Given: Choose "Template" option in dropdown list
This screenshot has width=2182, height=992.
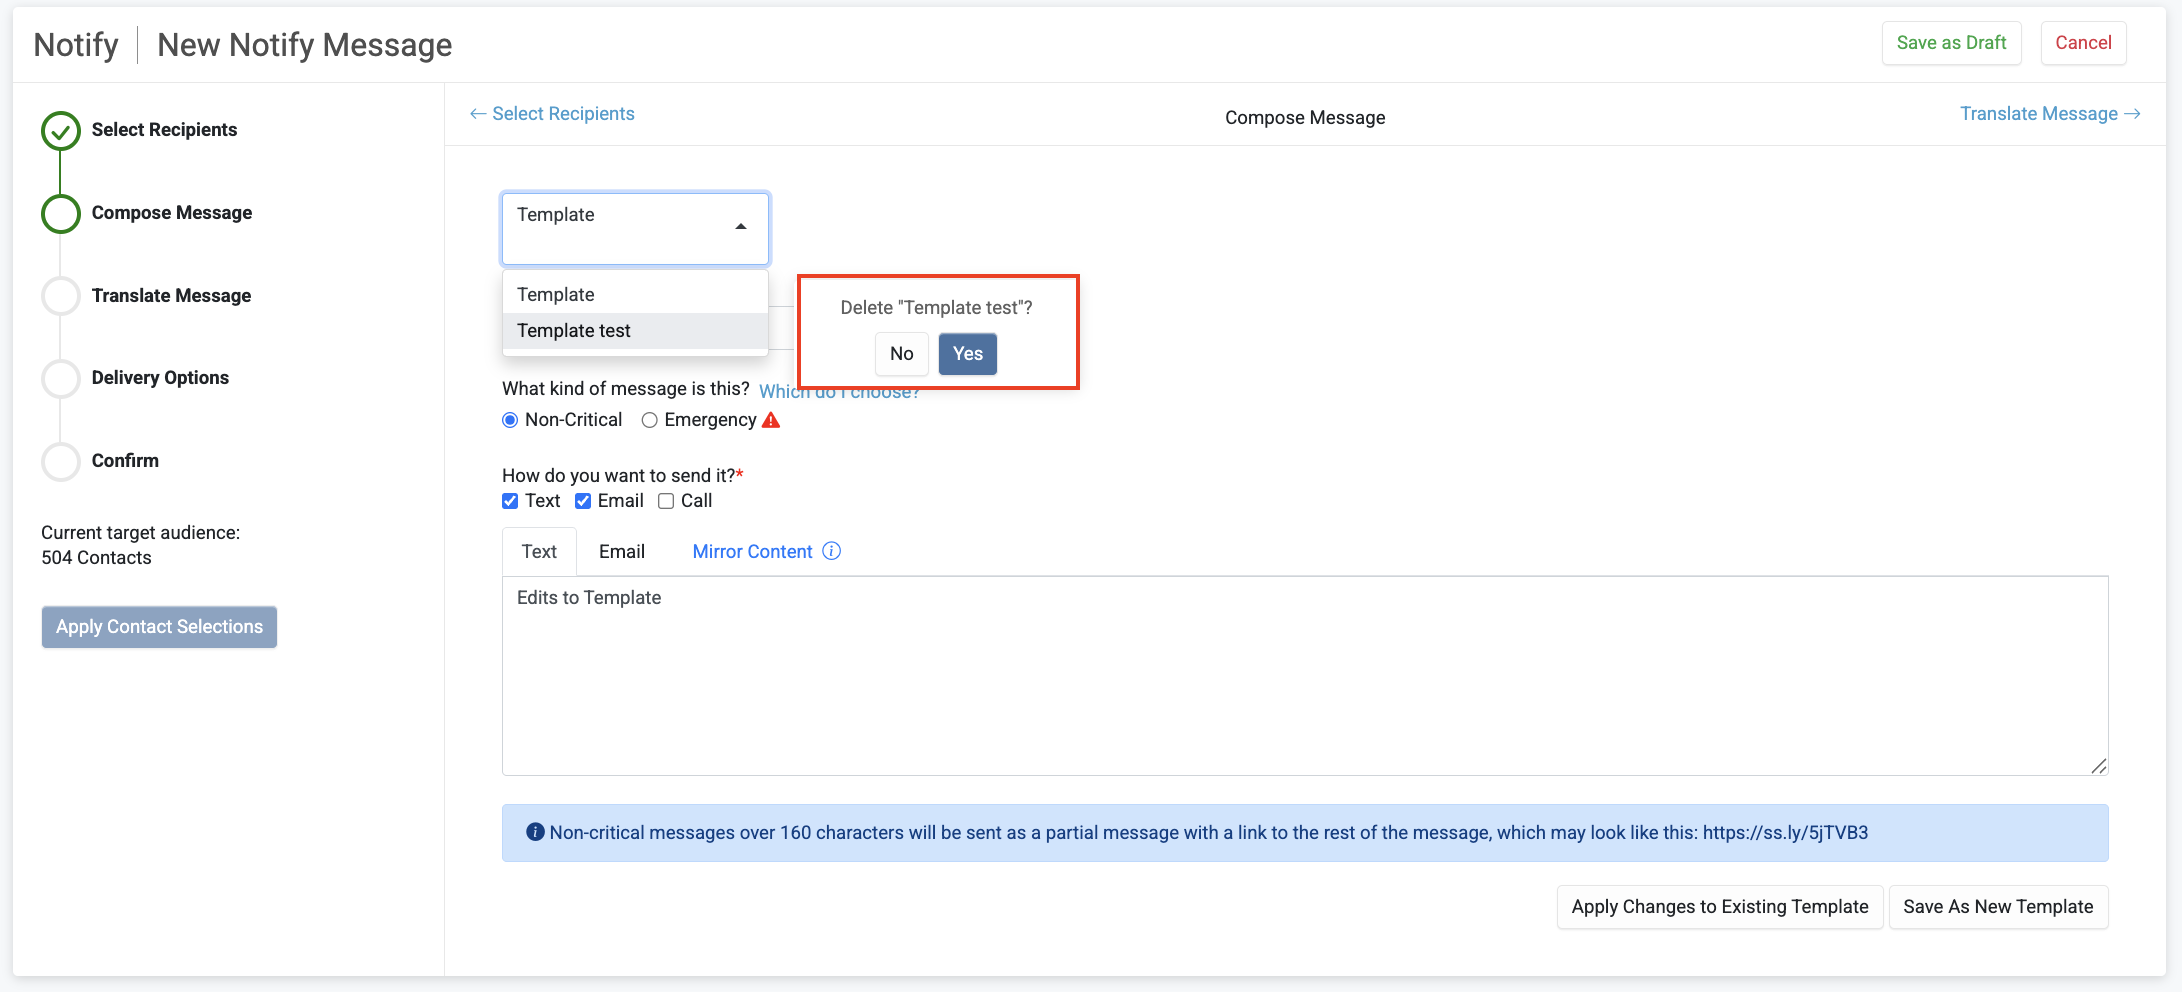Looking at the screenshot, I should coord(556,295).
